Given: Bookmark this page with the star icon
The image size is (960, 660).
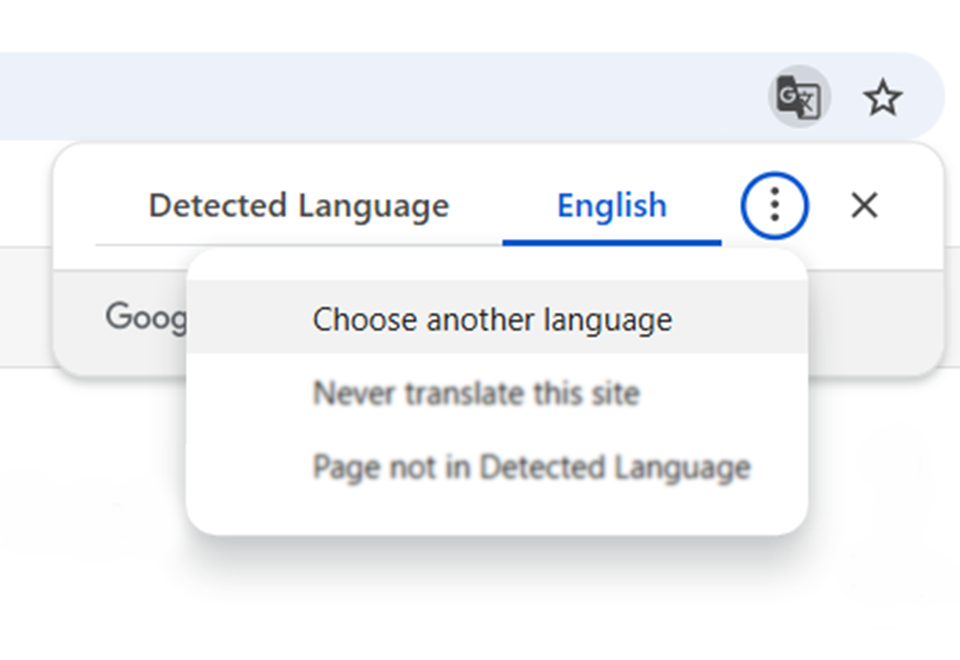Looking at the screenshot, I should pyautogui.click(x=882, y=98).
